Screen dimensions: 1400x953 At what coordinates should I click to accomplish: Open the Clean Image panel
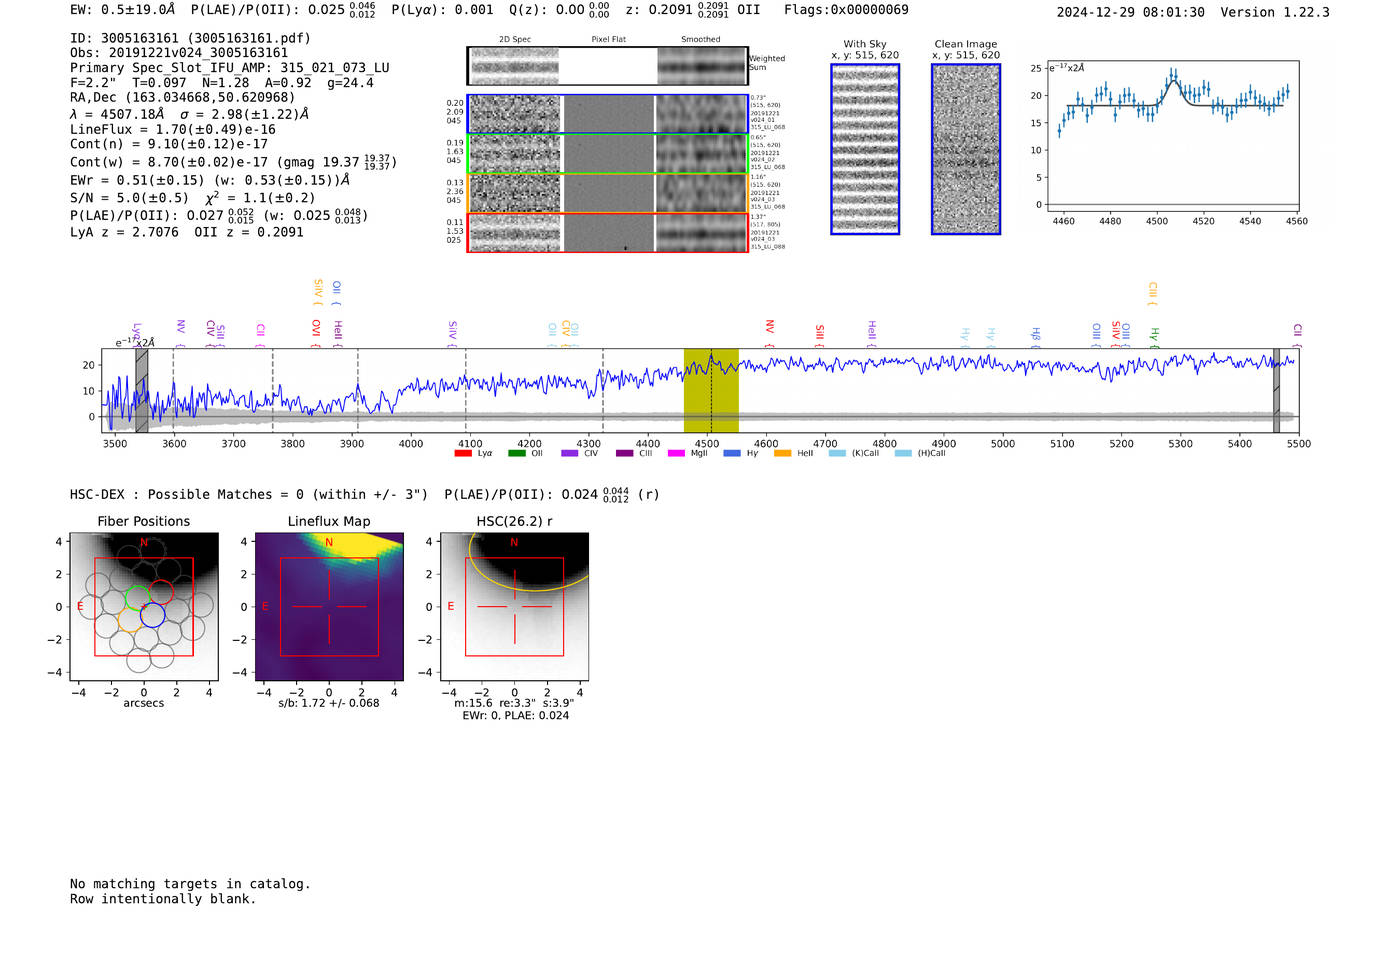click(966, 149)
